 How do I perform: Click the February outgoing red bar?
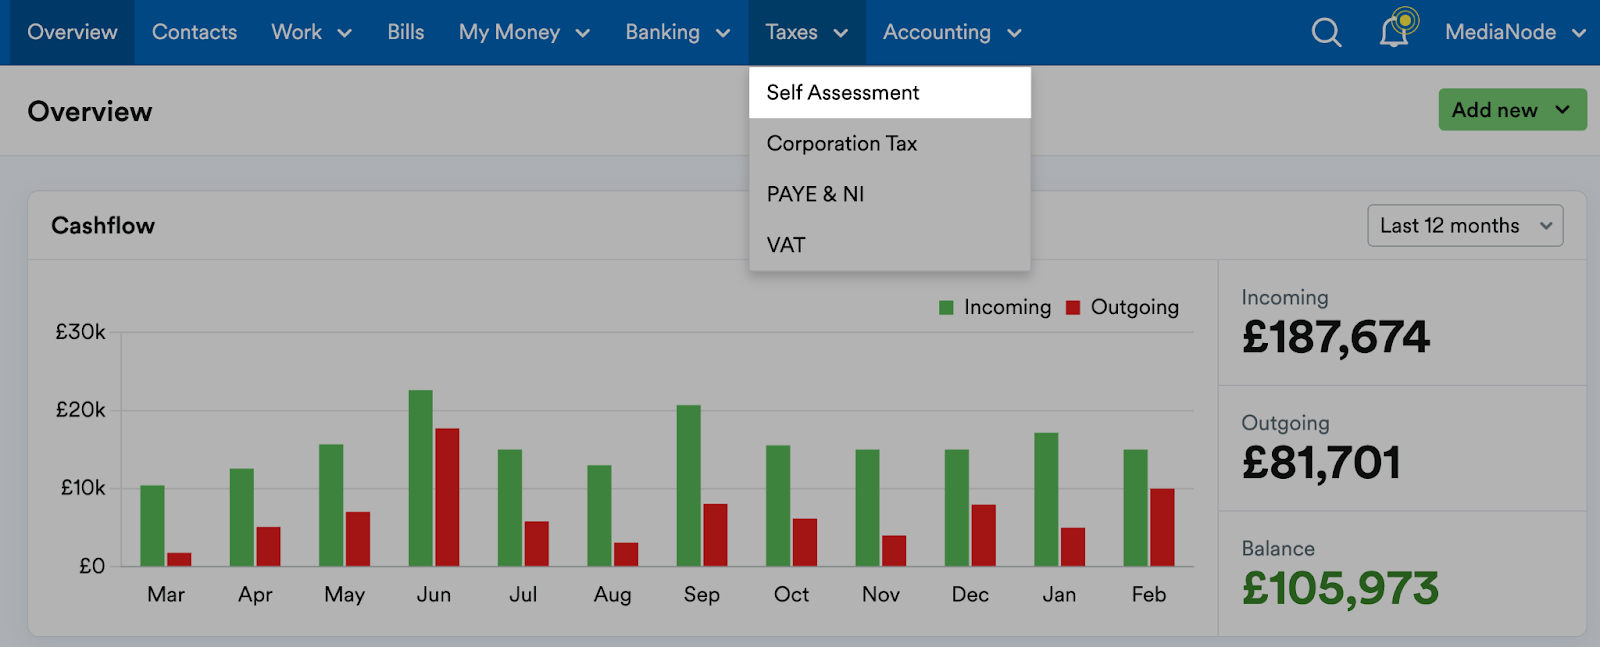tap(1162, 527)
